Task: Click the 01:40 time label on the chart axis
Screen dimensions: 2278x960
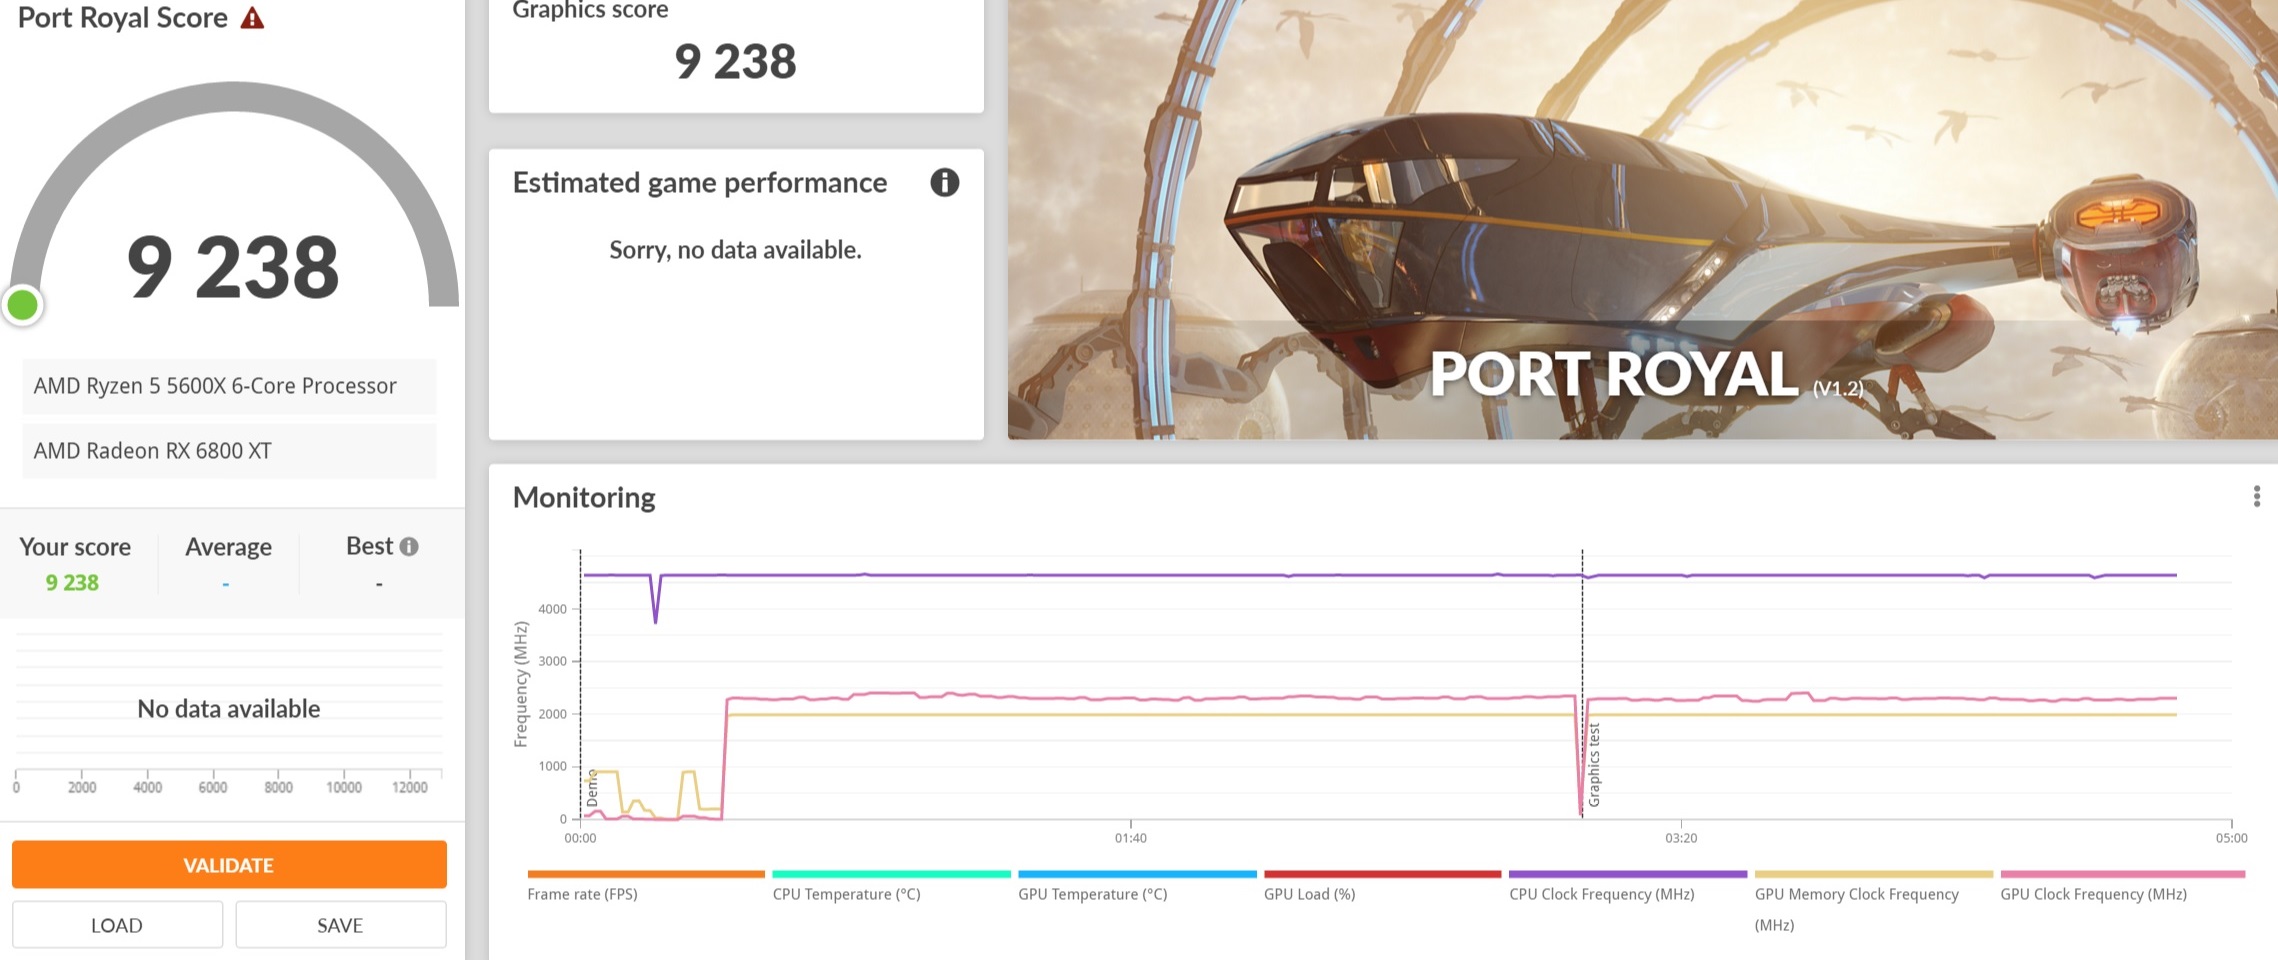Action: tap(1131, 838)
